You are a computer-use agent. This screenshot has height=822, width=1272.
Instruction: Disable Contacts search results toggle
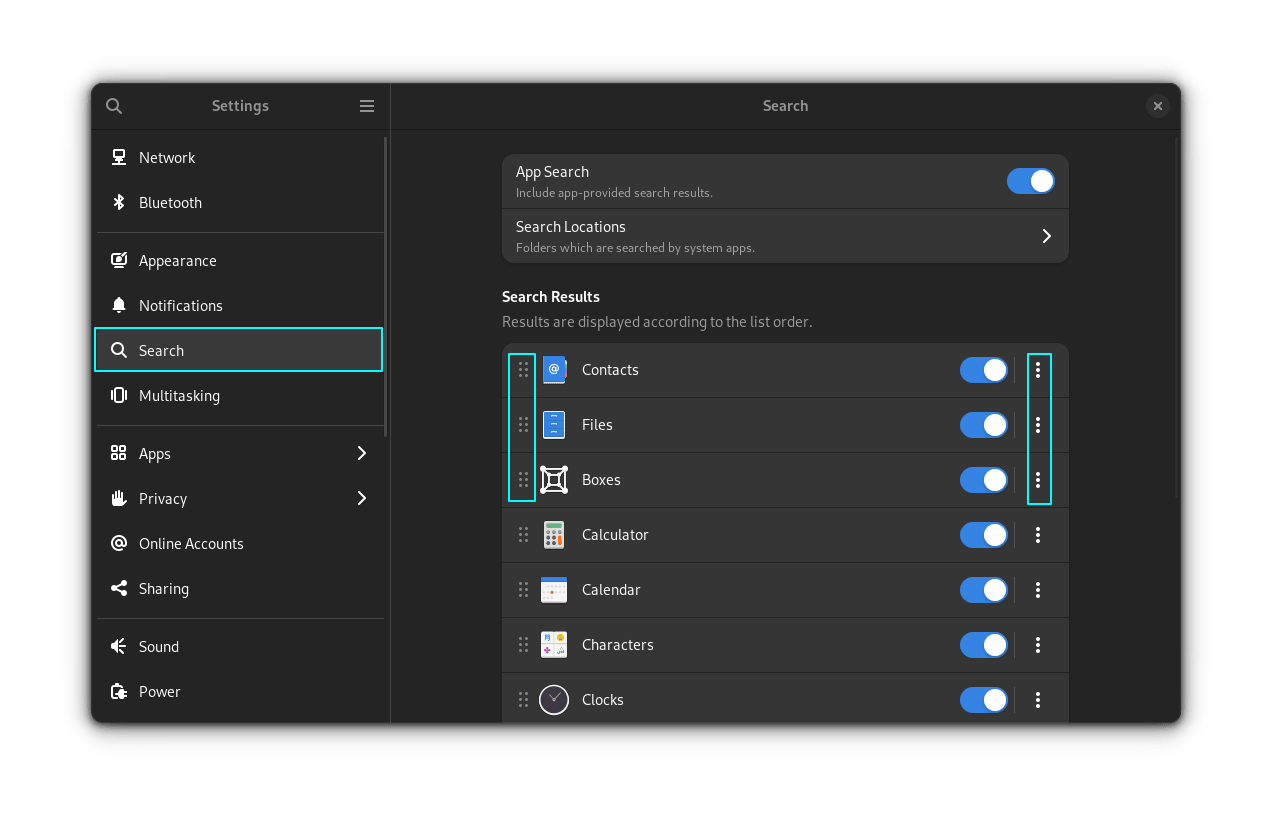point(983,370)
